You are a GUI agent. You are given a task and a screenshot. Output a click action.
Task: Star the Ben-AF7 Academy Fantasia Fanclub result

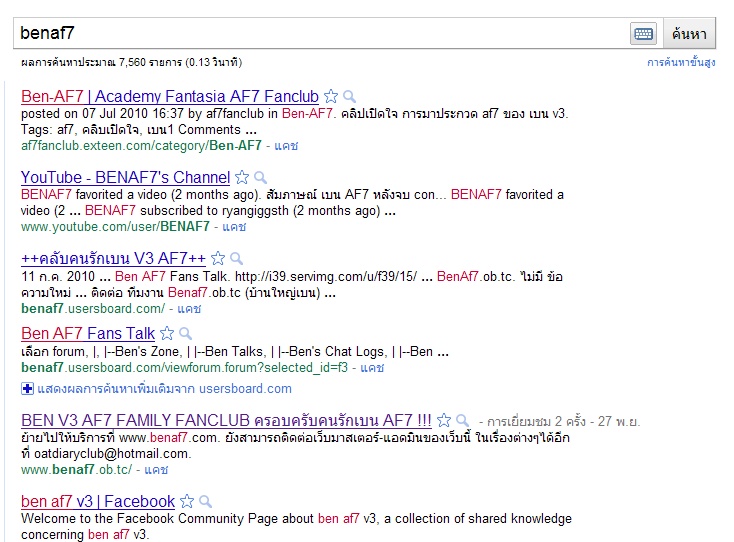point(331,96)
